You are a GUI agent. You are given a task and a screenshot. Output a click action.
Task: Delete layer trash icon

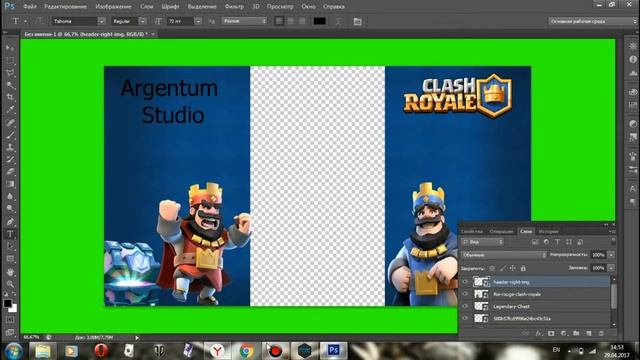601,333
